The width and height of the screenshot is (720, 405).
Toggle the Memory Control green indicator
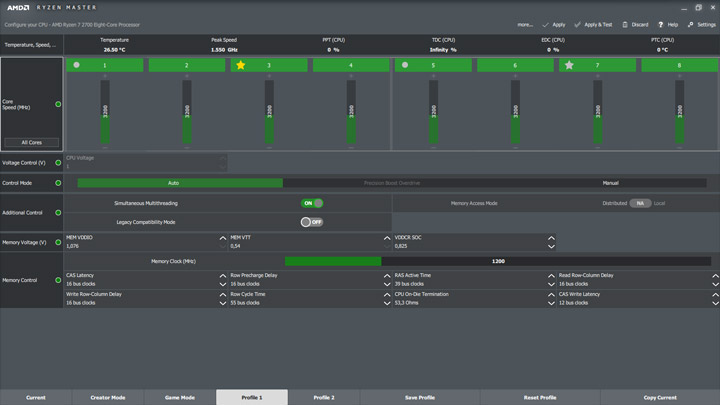coord(58,280)
